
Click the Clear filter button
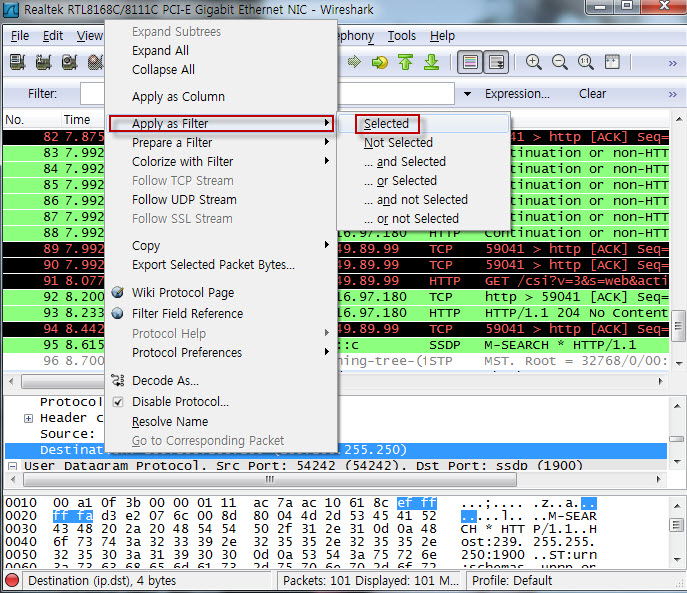592,94
